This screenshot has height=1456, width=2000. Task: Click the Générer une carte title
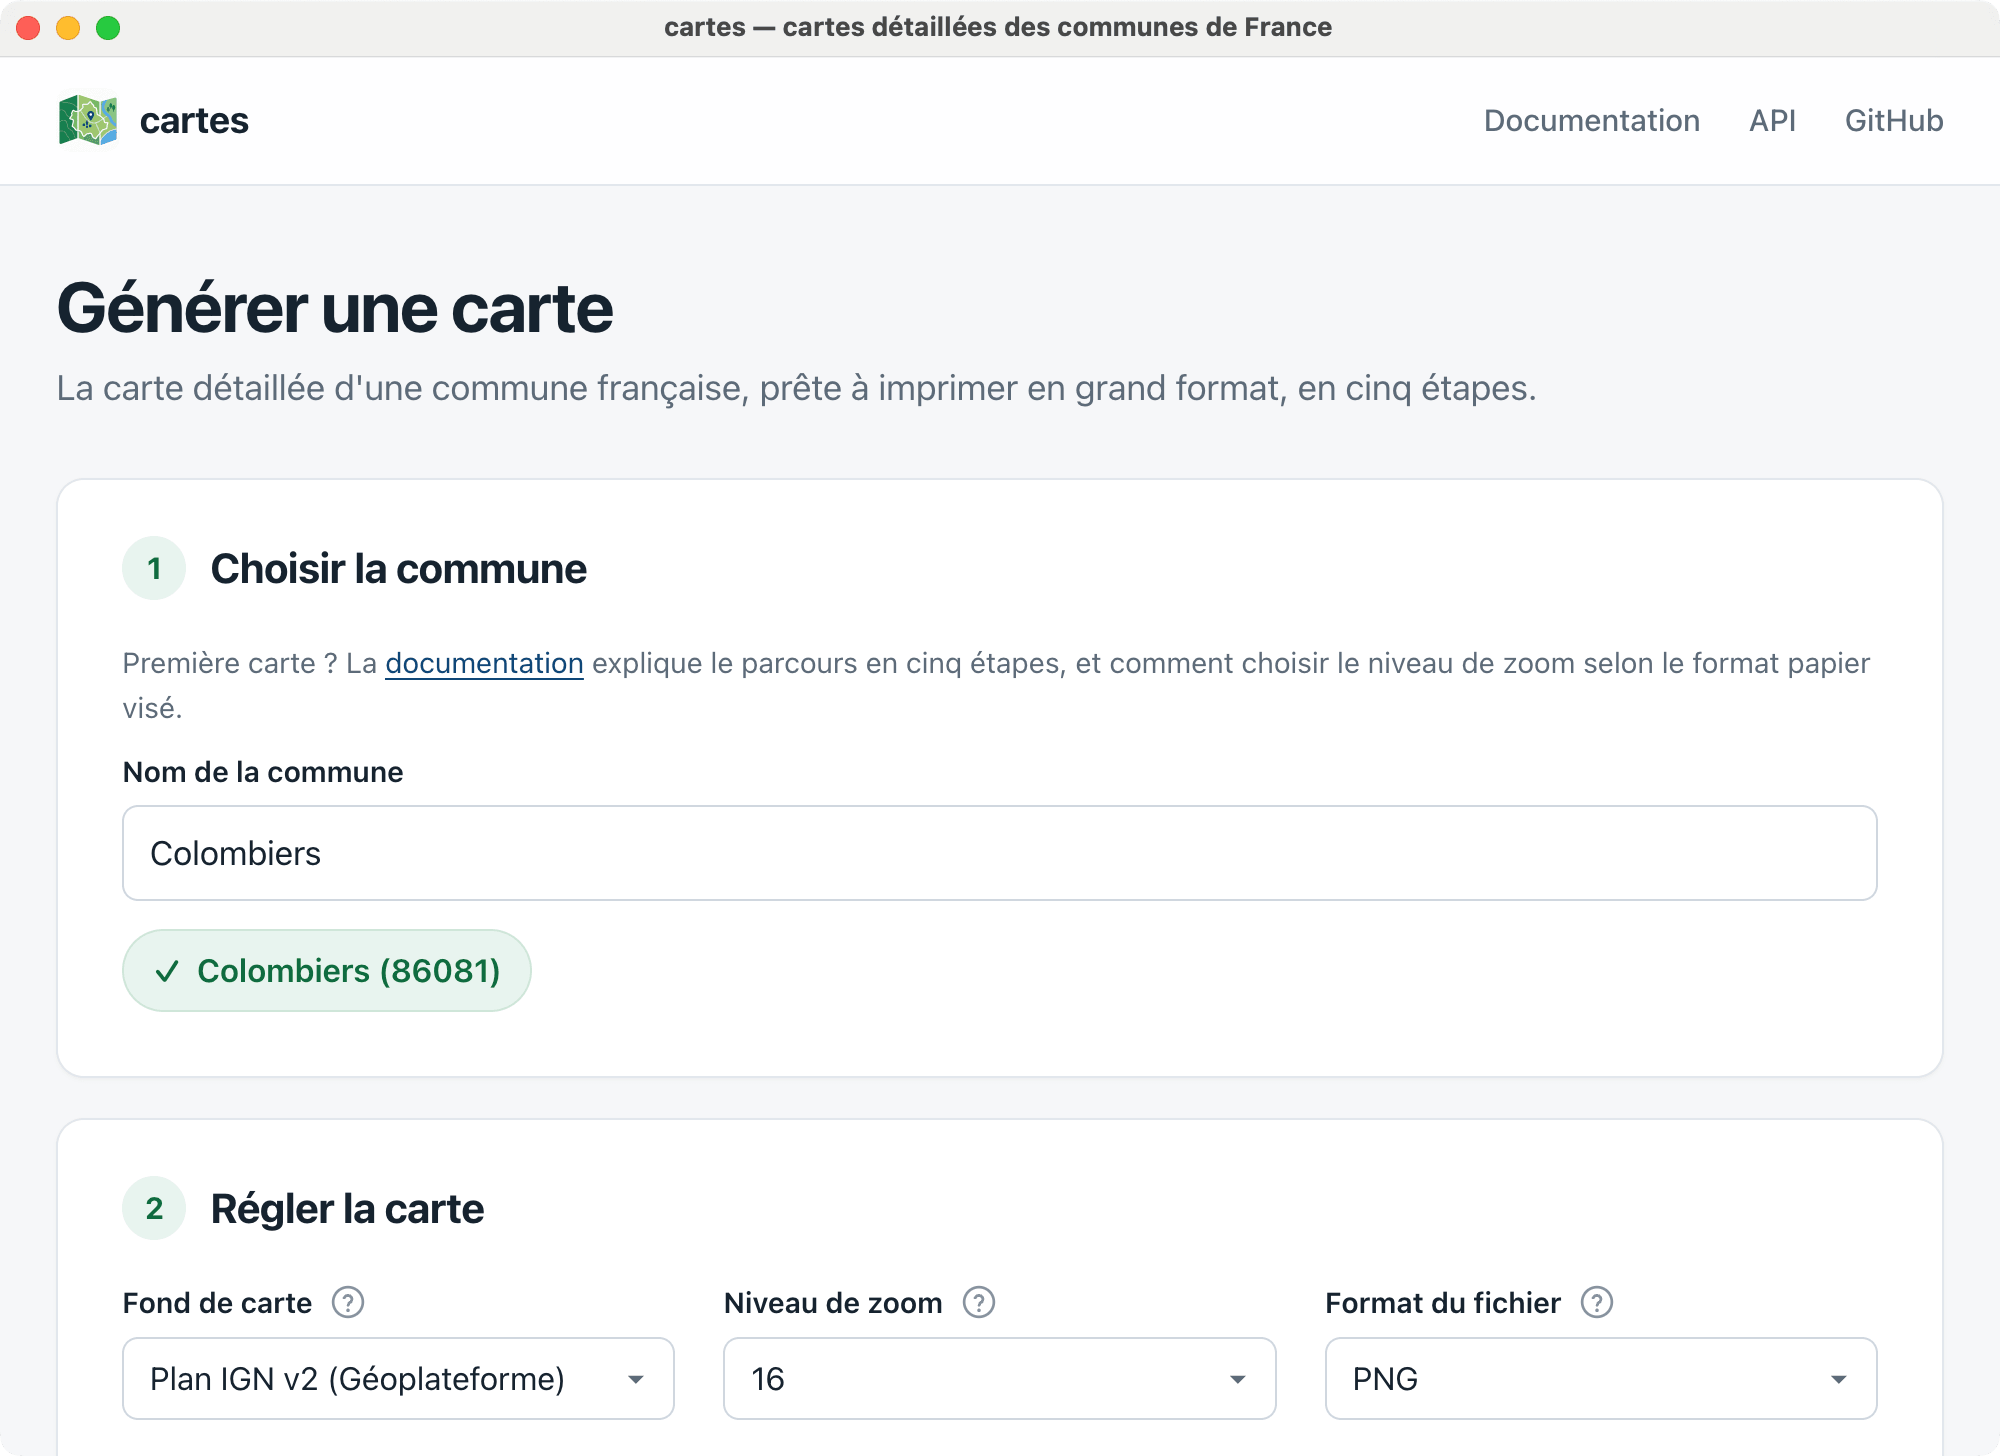click(335, 309)
